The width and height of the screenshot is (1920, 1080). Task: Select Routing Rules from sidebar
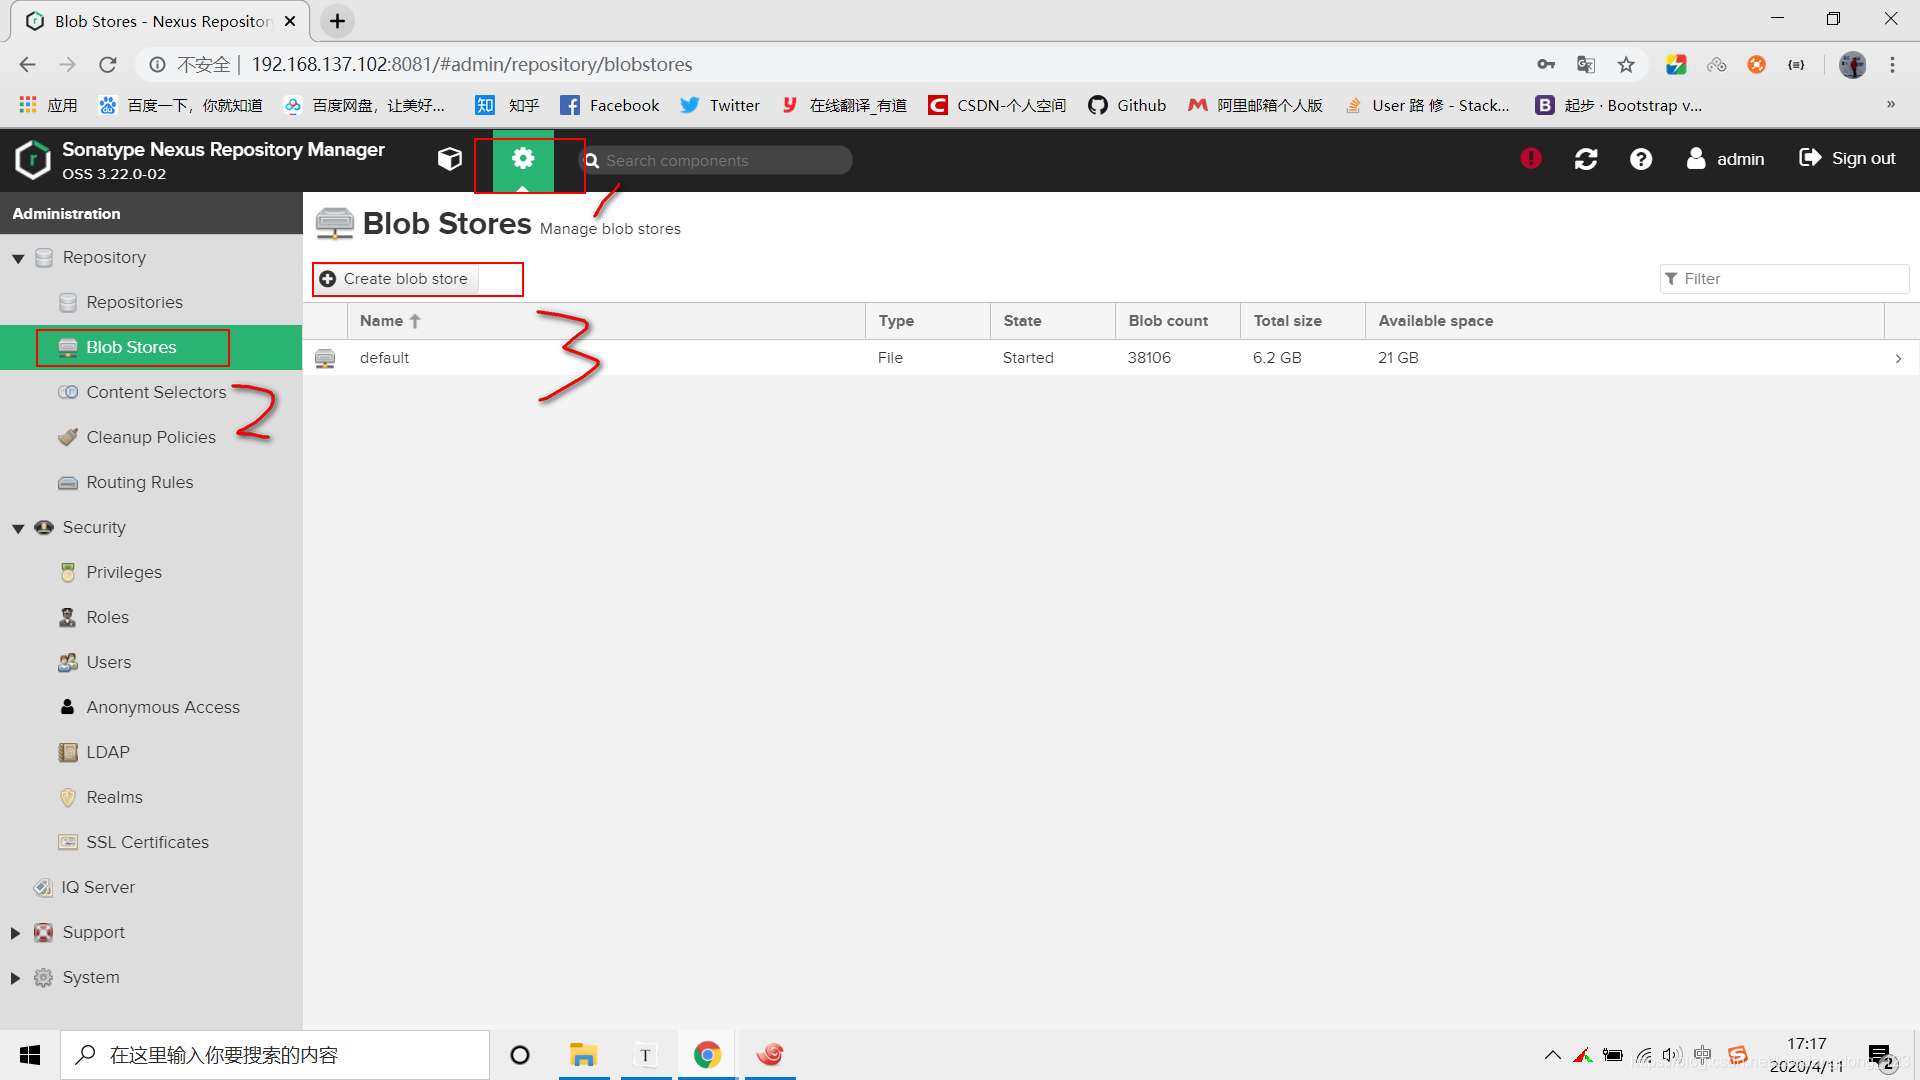click(x=140, y=481)
